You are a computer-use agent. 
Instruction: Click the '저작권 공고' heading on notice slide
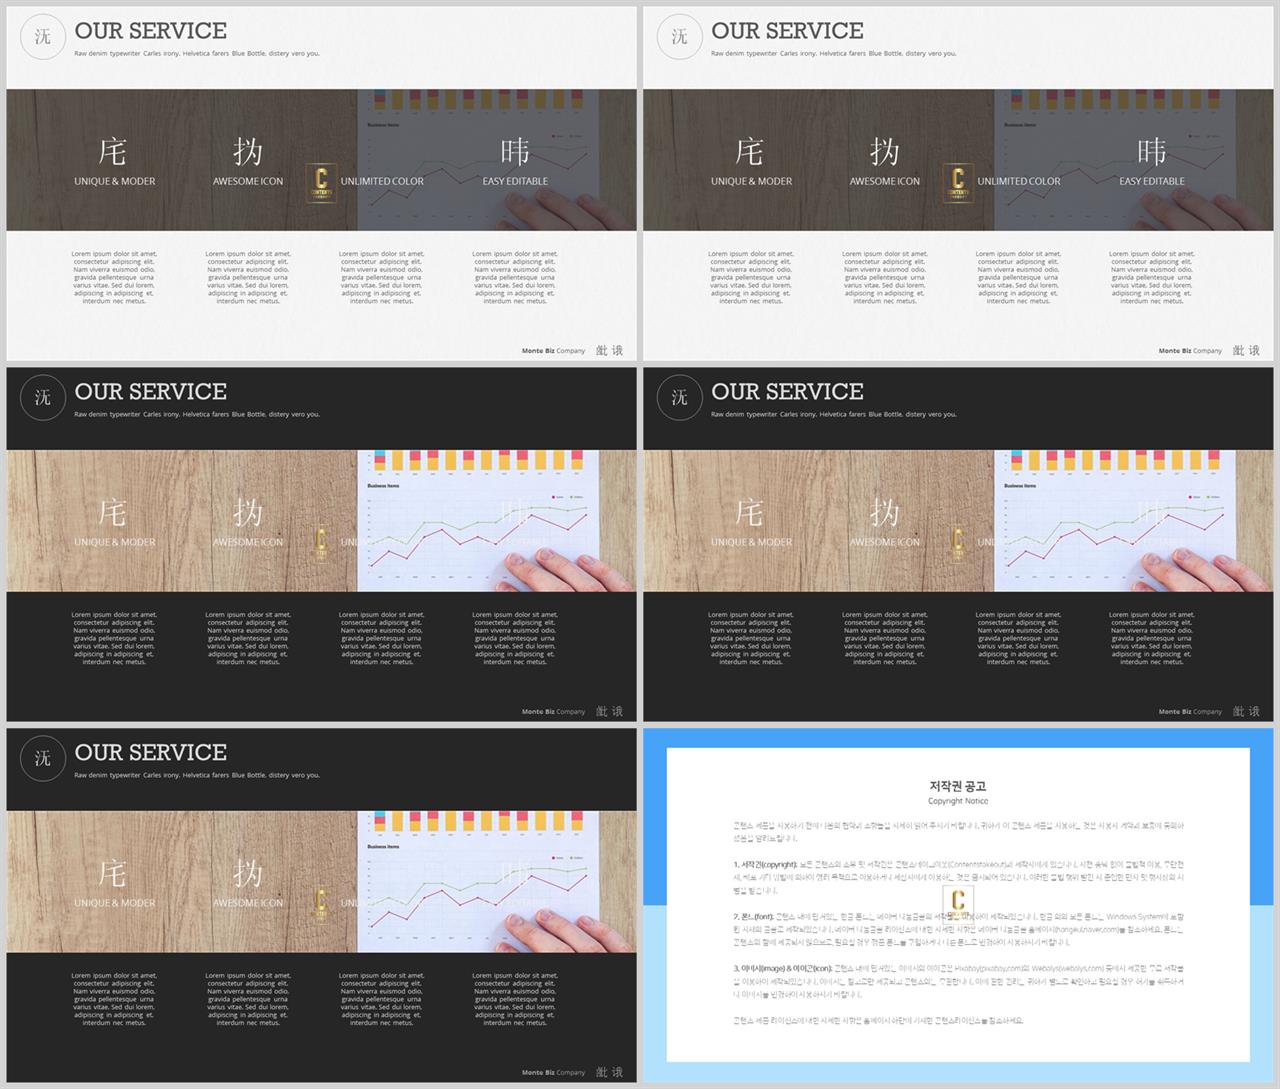[x=958, y=786]
